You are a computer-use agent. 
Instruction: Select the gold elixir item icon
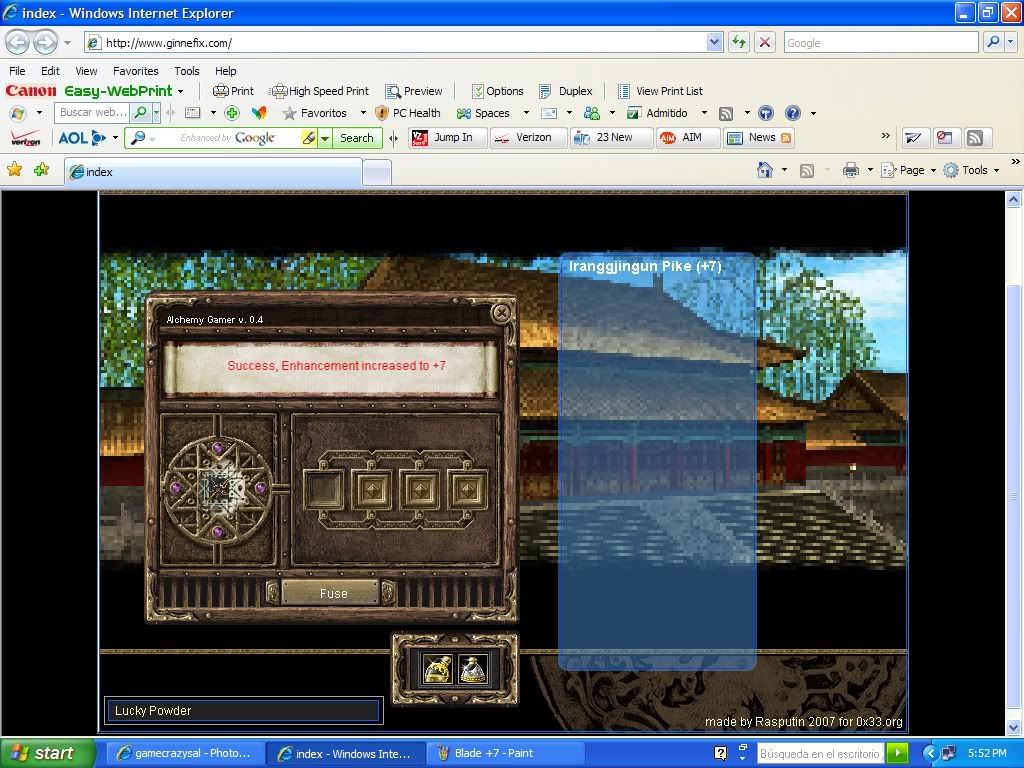(x=438, y=669)
